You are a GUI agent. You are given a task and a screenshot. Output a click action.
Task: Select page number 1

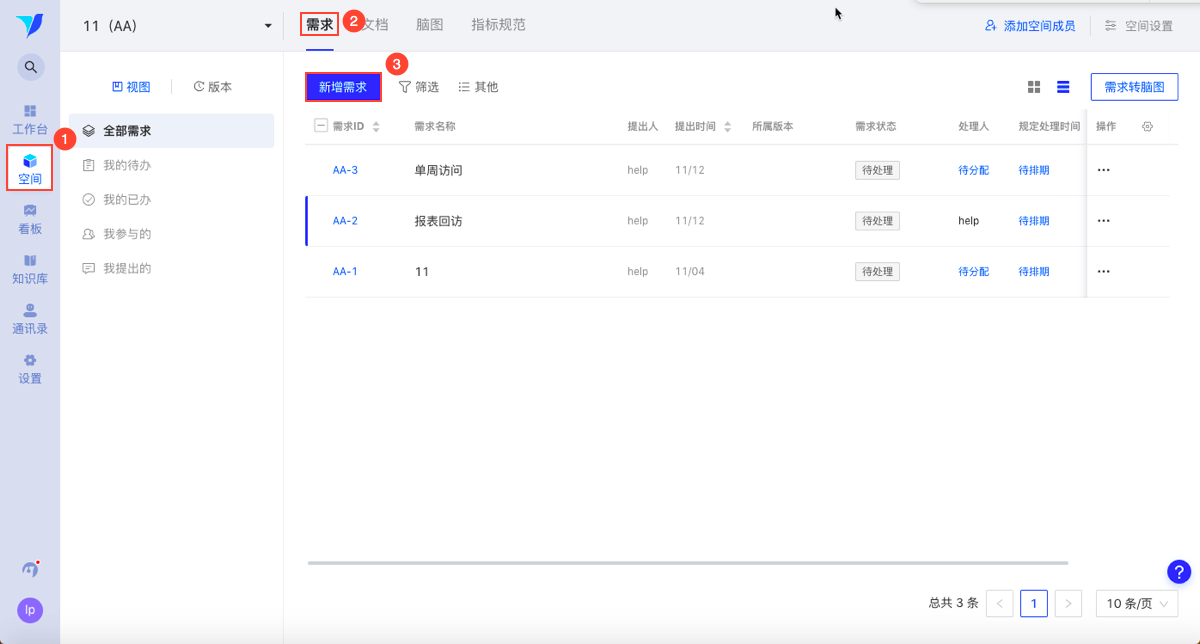(1034, 603)
